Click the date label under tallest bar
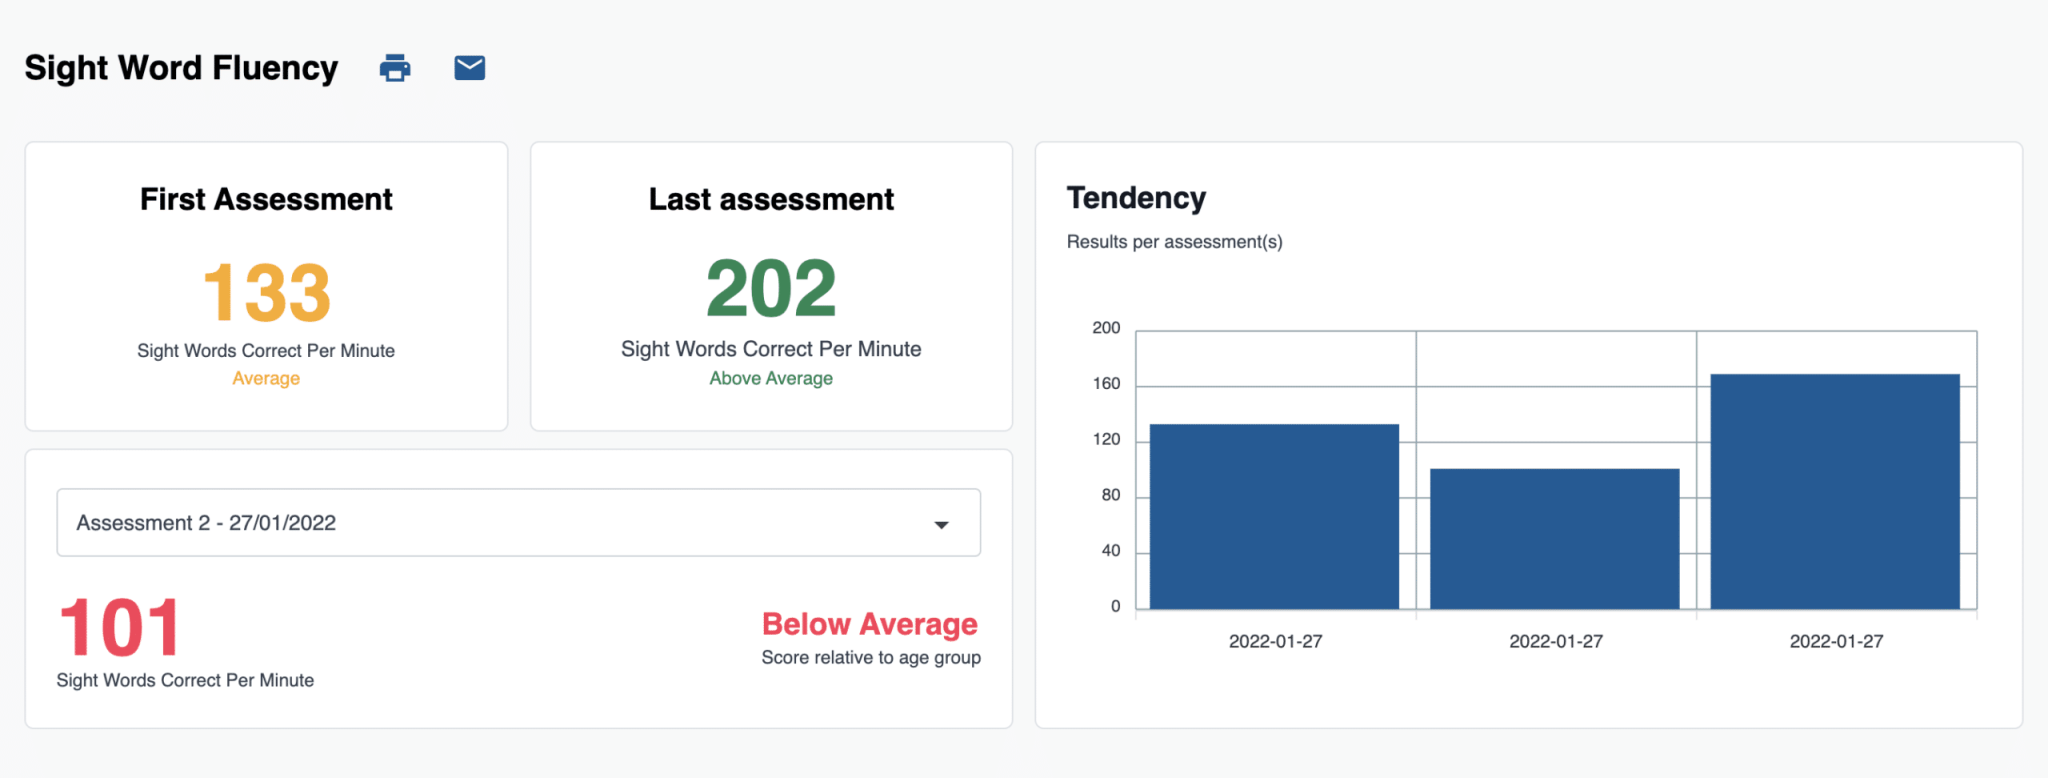This screenshot has width=2048, height=778. click(1836, 641)
